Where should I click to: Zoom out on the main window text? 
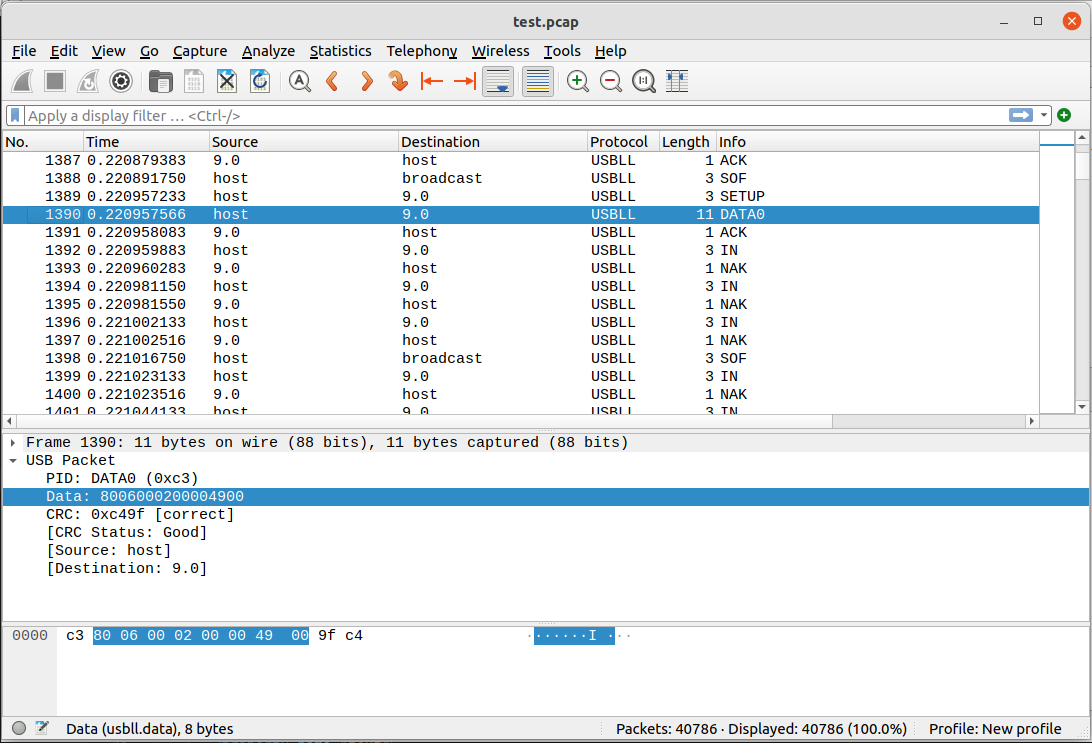(x=611, y=81)
